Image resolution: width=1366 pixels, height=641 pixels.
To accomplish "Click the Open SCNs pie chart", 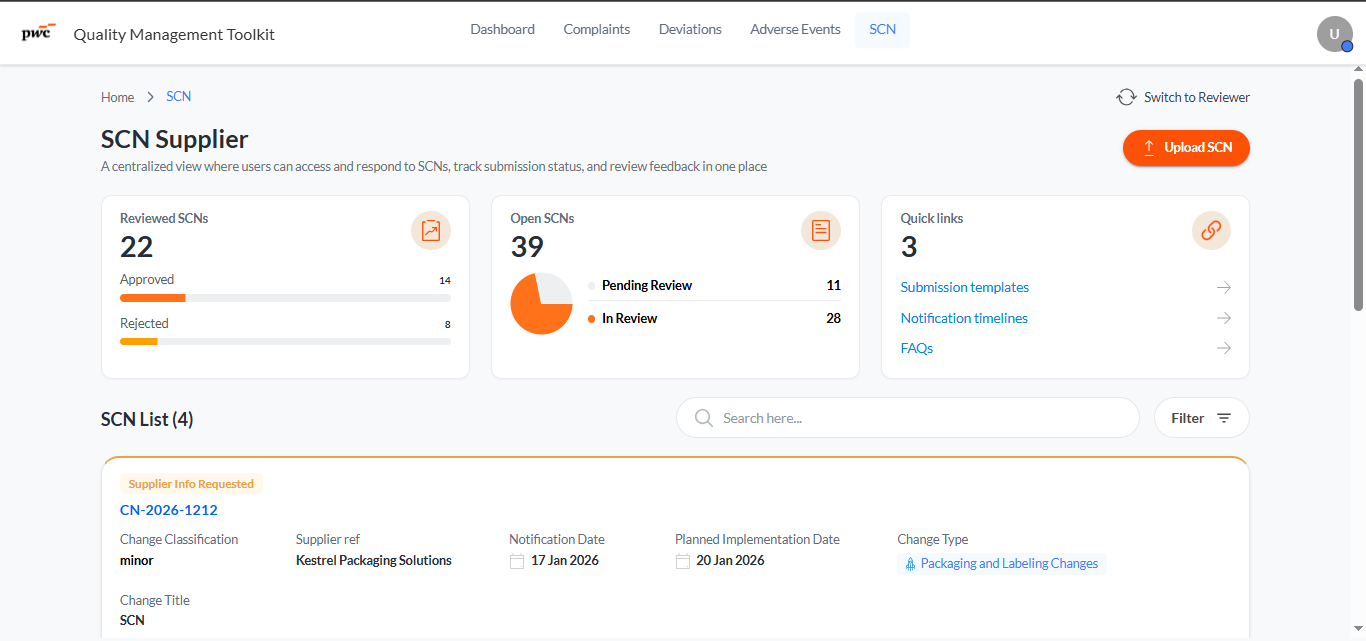I will (541, 304).
